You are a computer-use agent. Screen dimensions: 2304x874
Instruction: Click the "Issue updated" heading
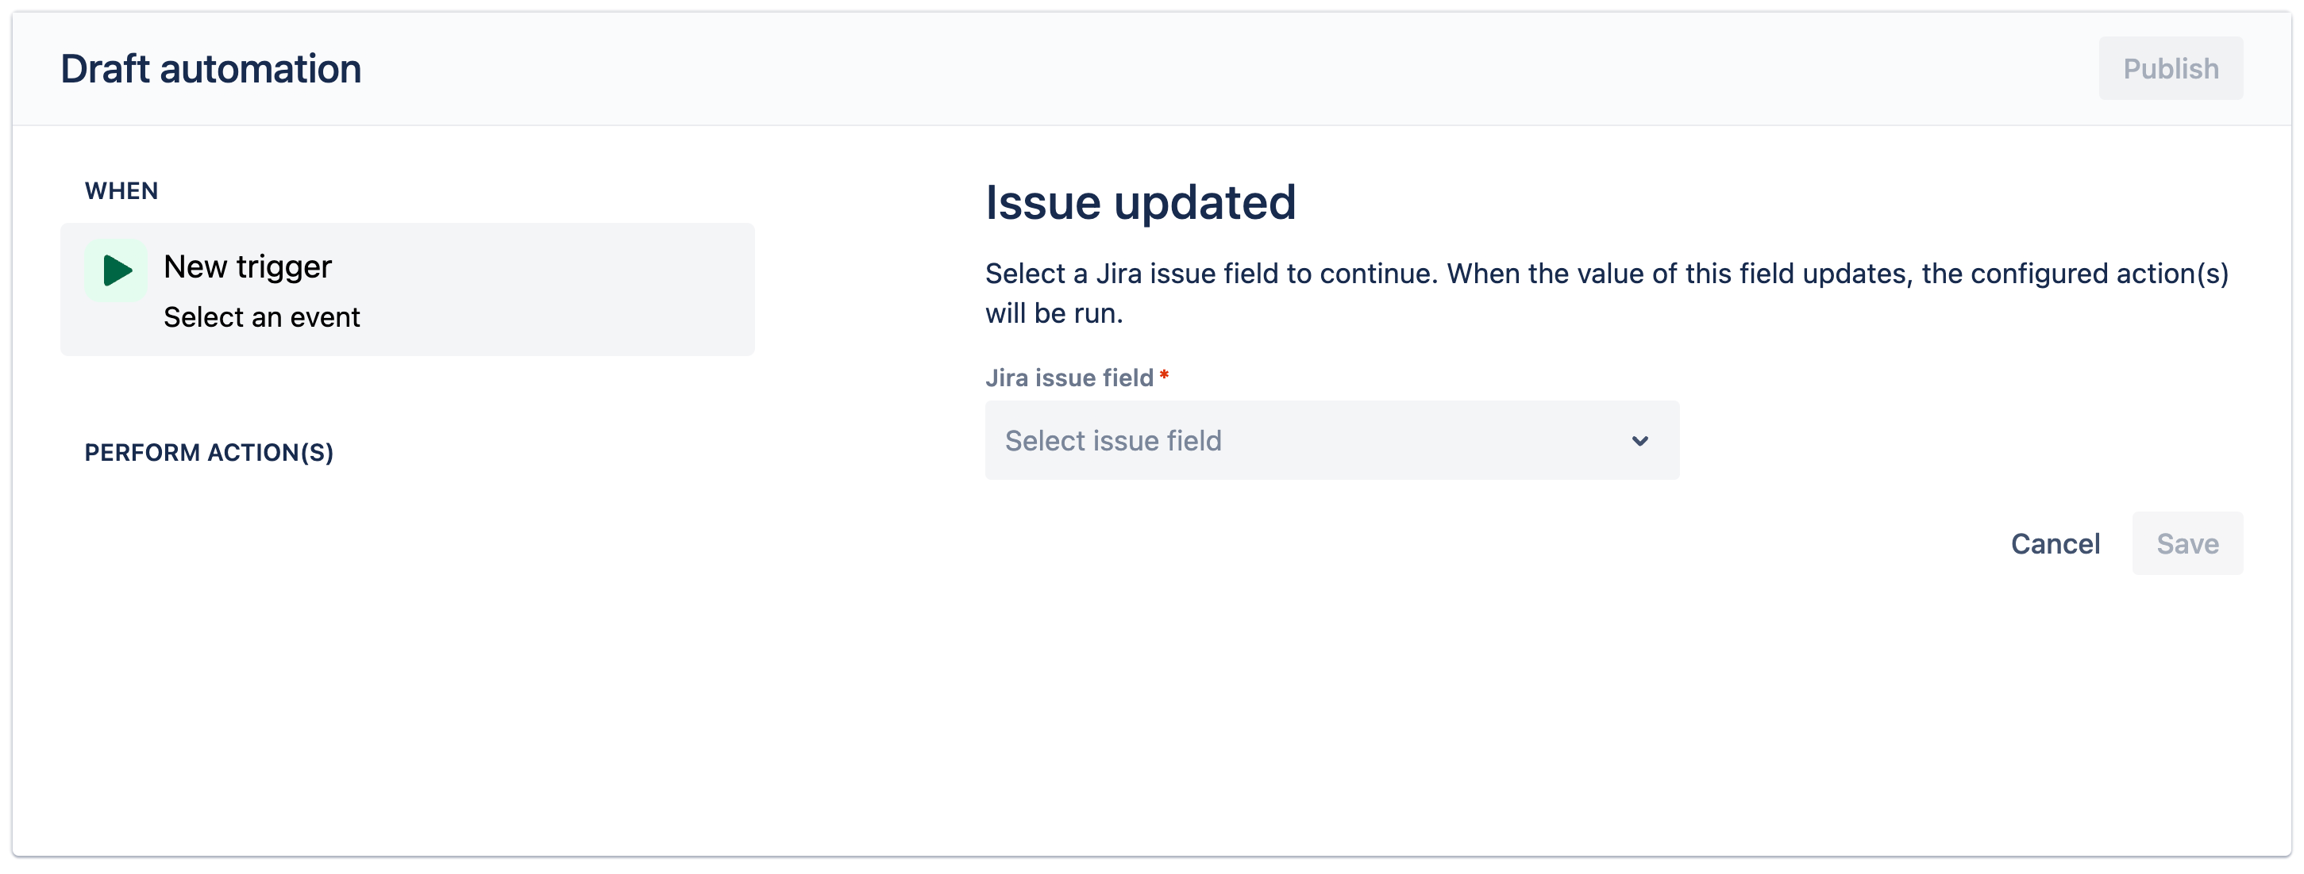(x=1140, y=203)
